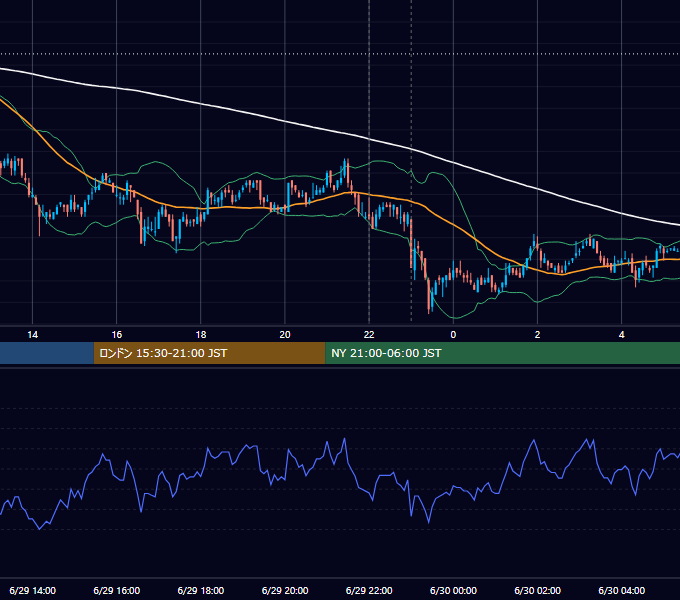
Task: Click the 6/29 18:00 date label
Action: point(201,590)
